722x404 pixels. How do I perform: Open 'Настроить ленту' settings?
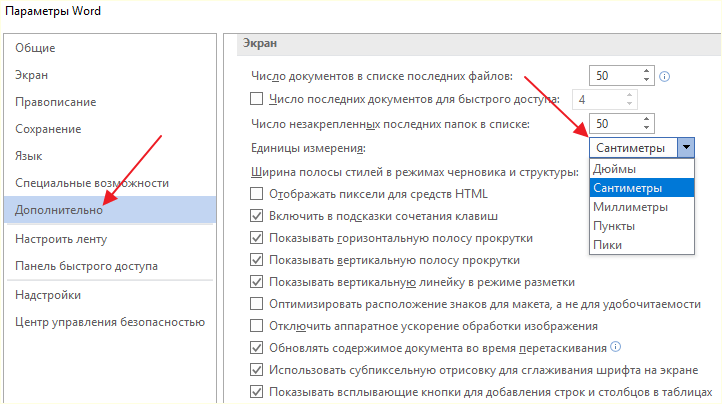(x=110, y=239)
